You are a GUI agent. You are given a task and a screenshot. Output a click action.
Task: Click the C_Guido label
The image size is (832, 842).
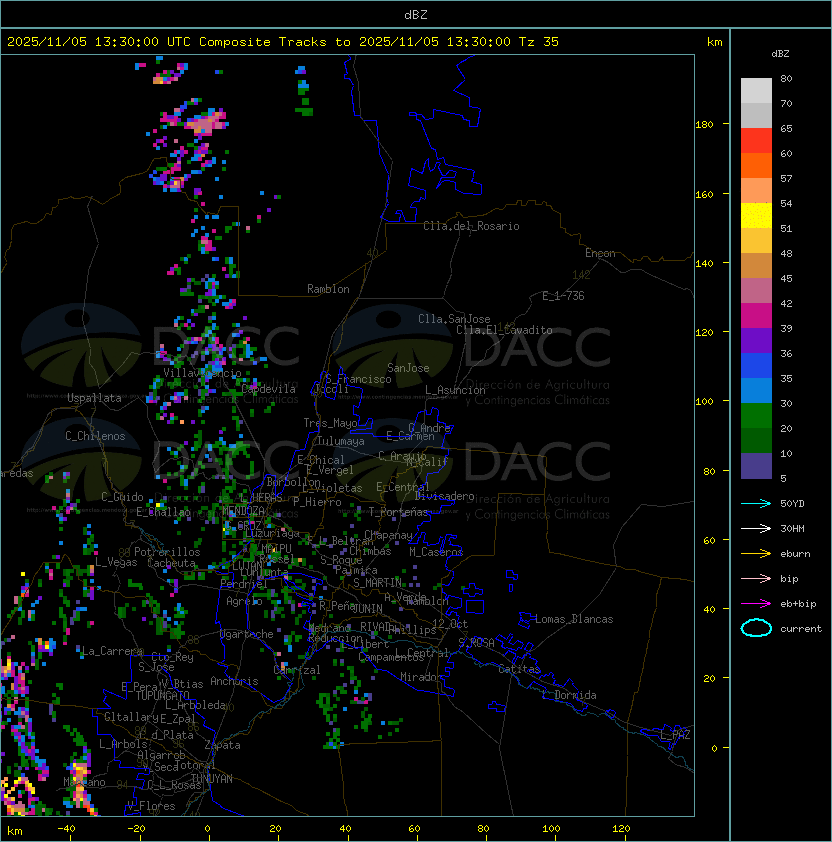click(x=122, y=497)
